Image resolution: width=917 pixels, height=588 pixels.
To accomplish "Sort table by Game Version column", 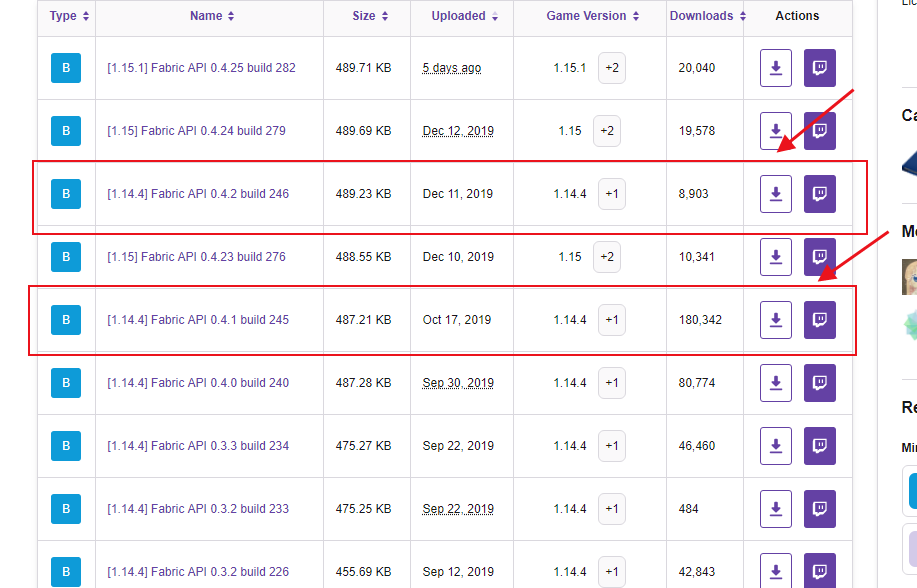I will coord(592,16).
